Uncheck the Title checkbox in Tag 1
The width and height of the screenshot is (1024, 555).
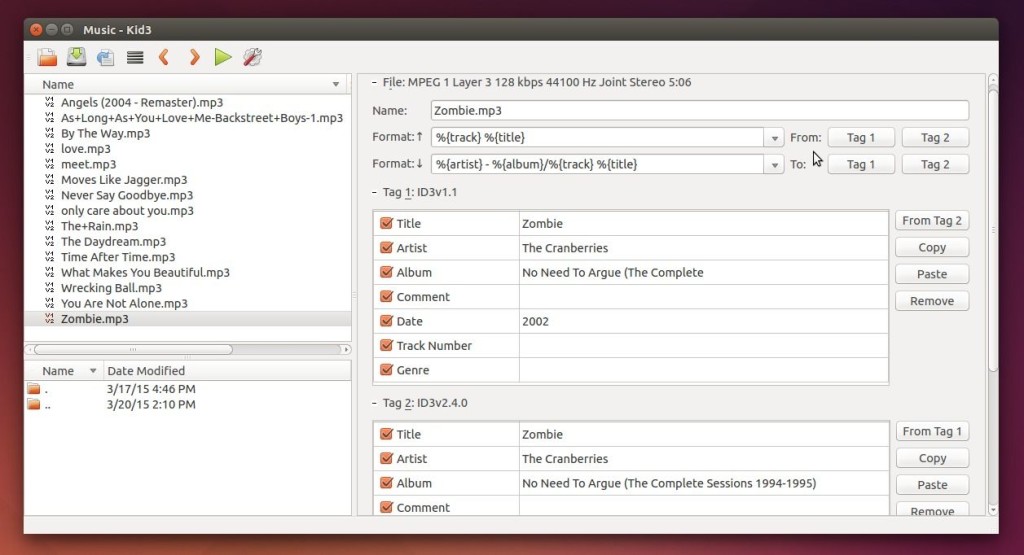[386, 223]
